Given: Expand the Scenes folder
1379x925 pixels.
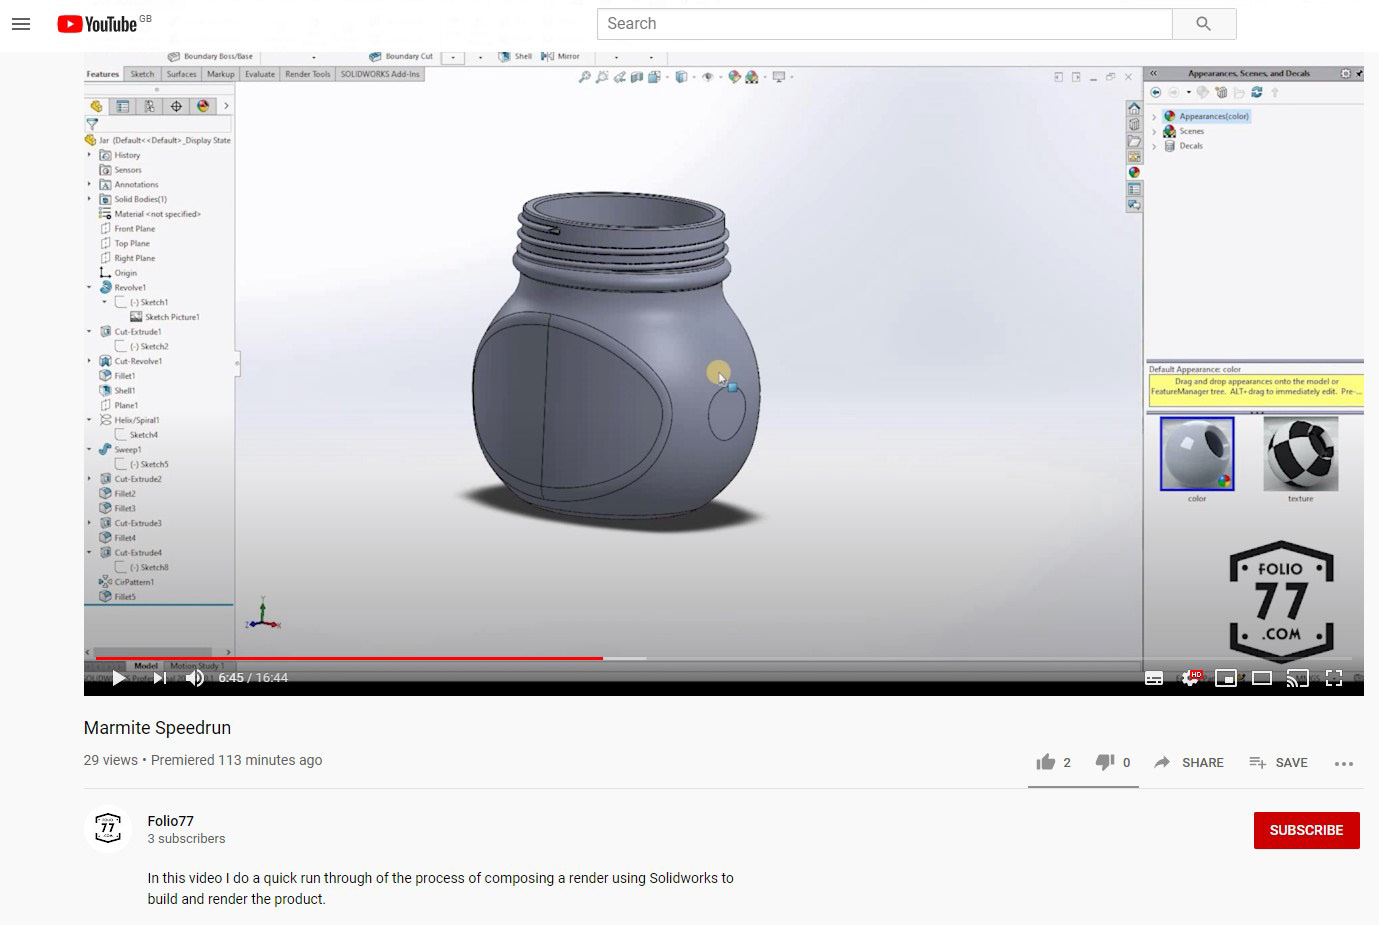Looking at the screenshot, I should [1154, 132].
